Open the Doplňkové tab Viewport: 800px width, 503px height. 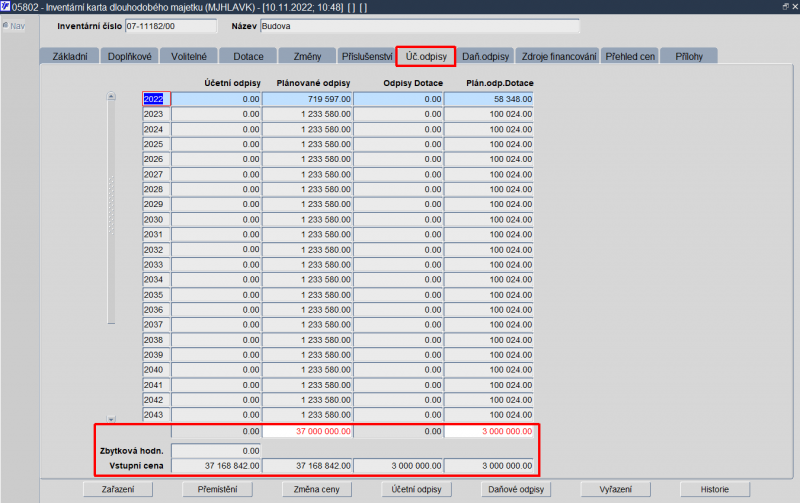coord(130,56)
